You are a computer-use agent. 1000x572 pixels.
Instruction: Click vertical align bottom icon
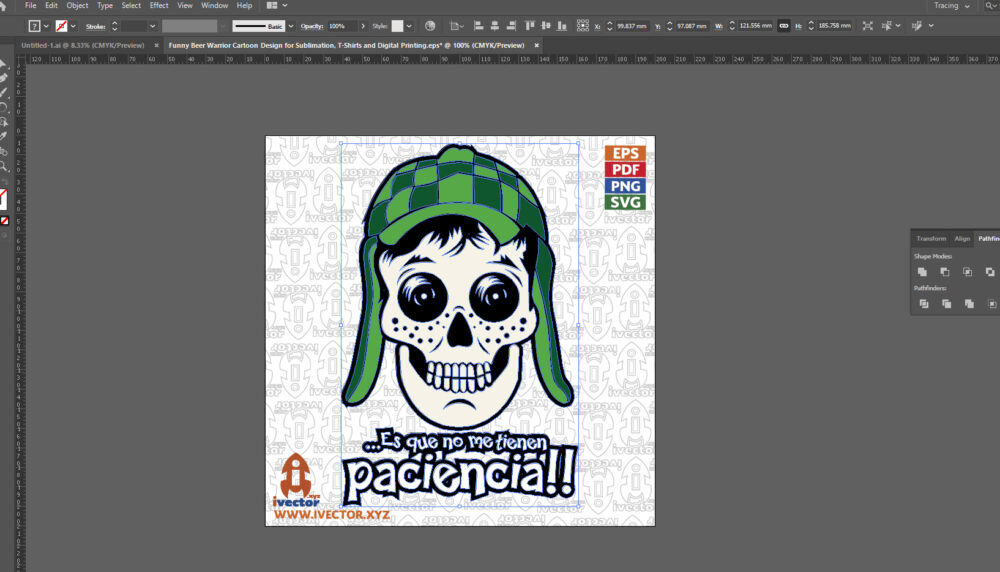click(562, 26)
